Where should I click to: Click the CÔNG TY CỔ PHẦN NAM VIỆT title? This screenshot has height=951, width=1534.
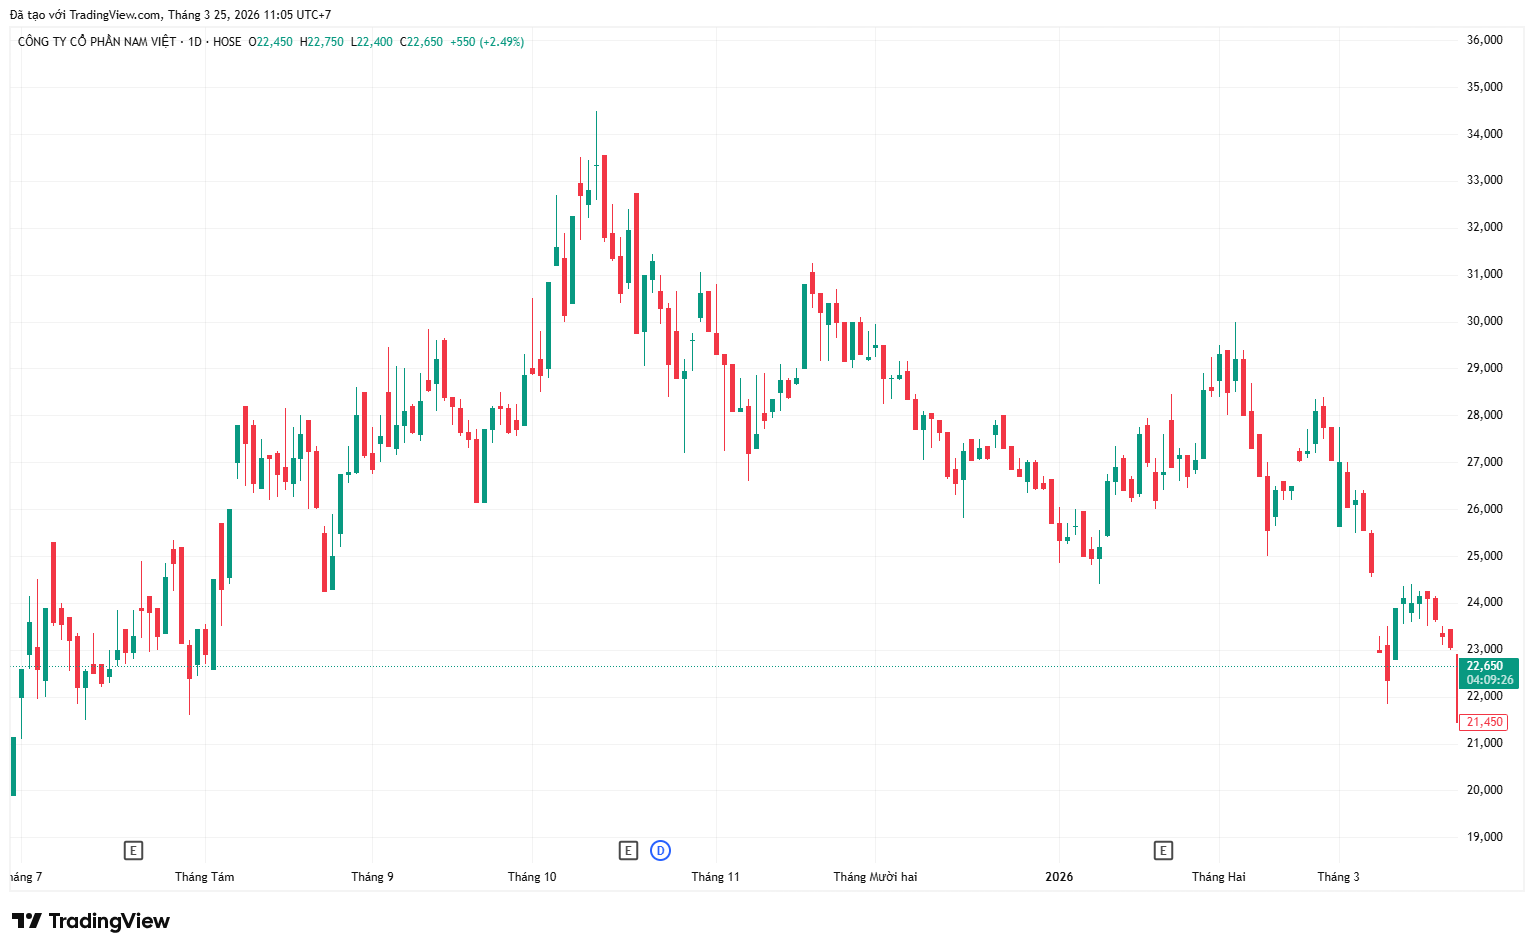(x=97, y=42)
